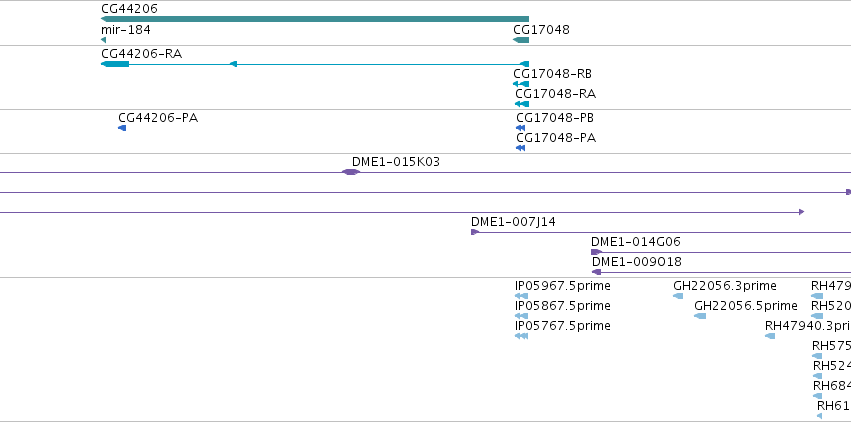This screenshot has height=422, width=851.
Task: Click the DME1-009O18 label
Action: pos(637,262)
